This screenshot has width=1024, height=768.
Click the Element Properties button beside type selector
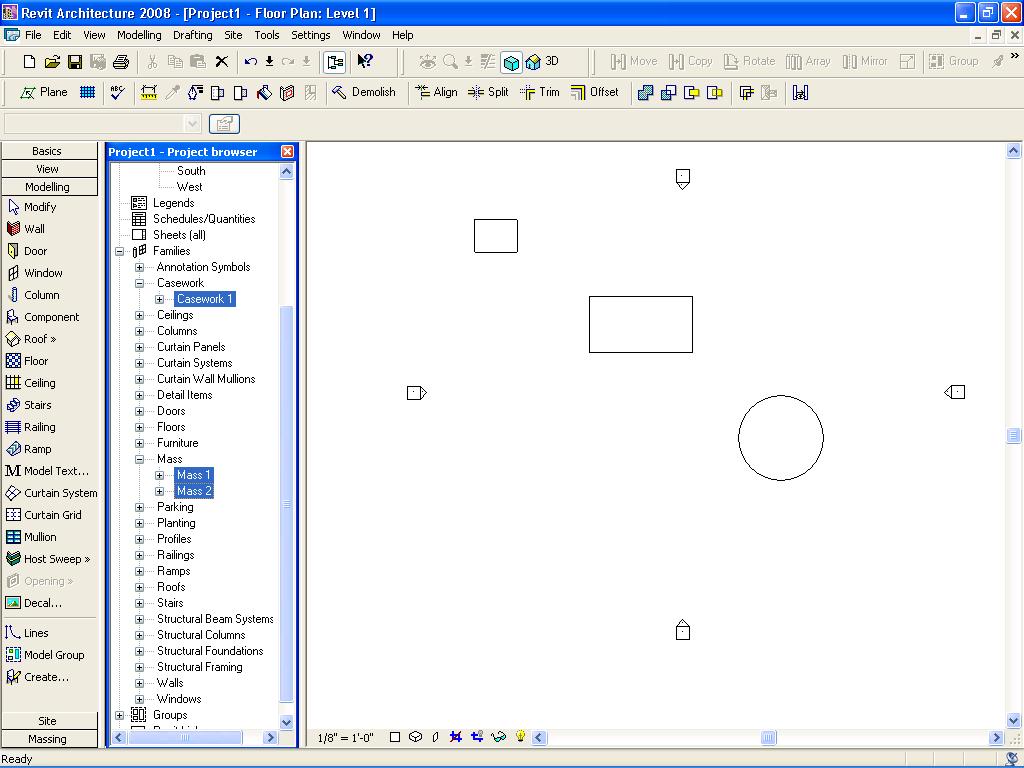224,123
